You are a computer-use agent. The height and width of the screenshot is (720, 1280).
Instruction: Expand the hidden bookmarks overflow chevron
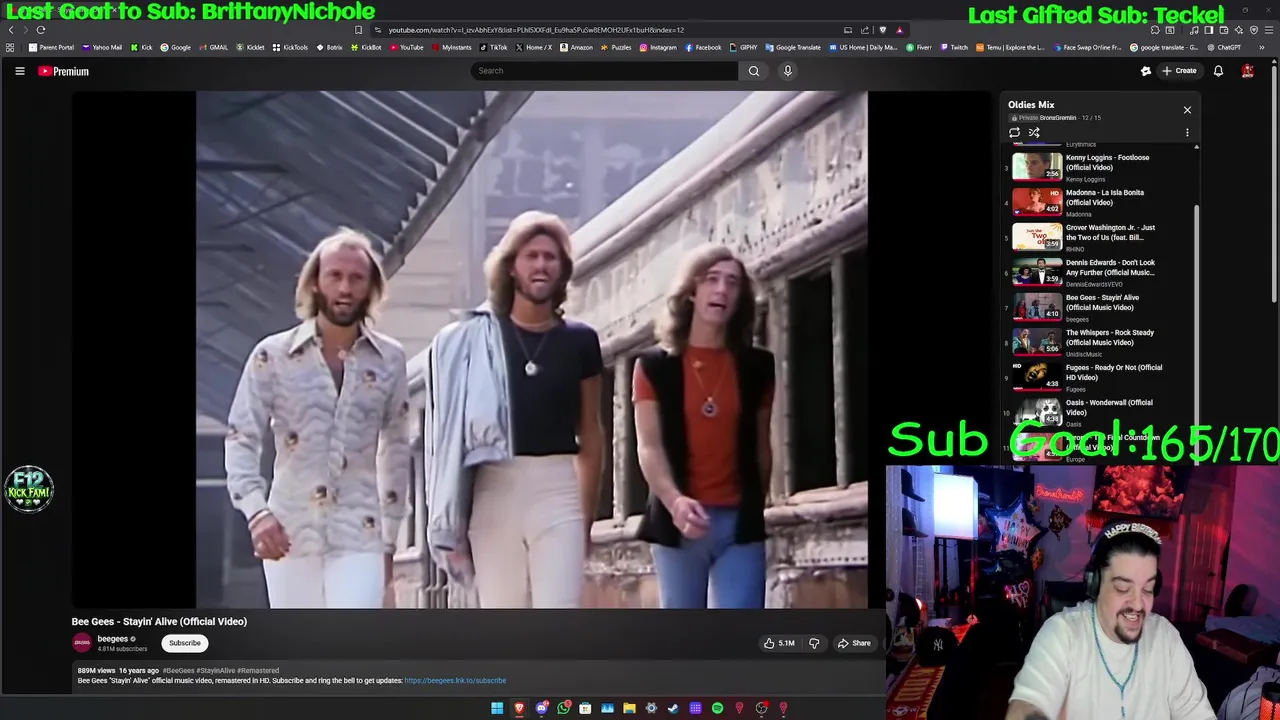[1262, 47]
